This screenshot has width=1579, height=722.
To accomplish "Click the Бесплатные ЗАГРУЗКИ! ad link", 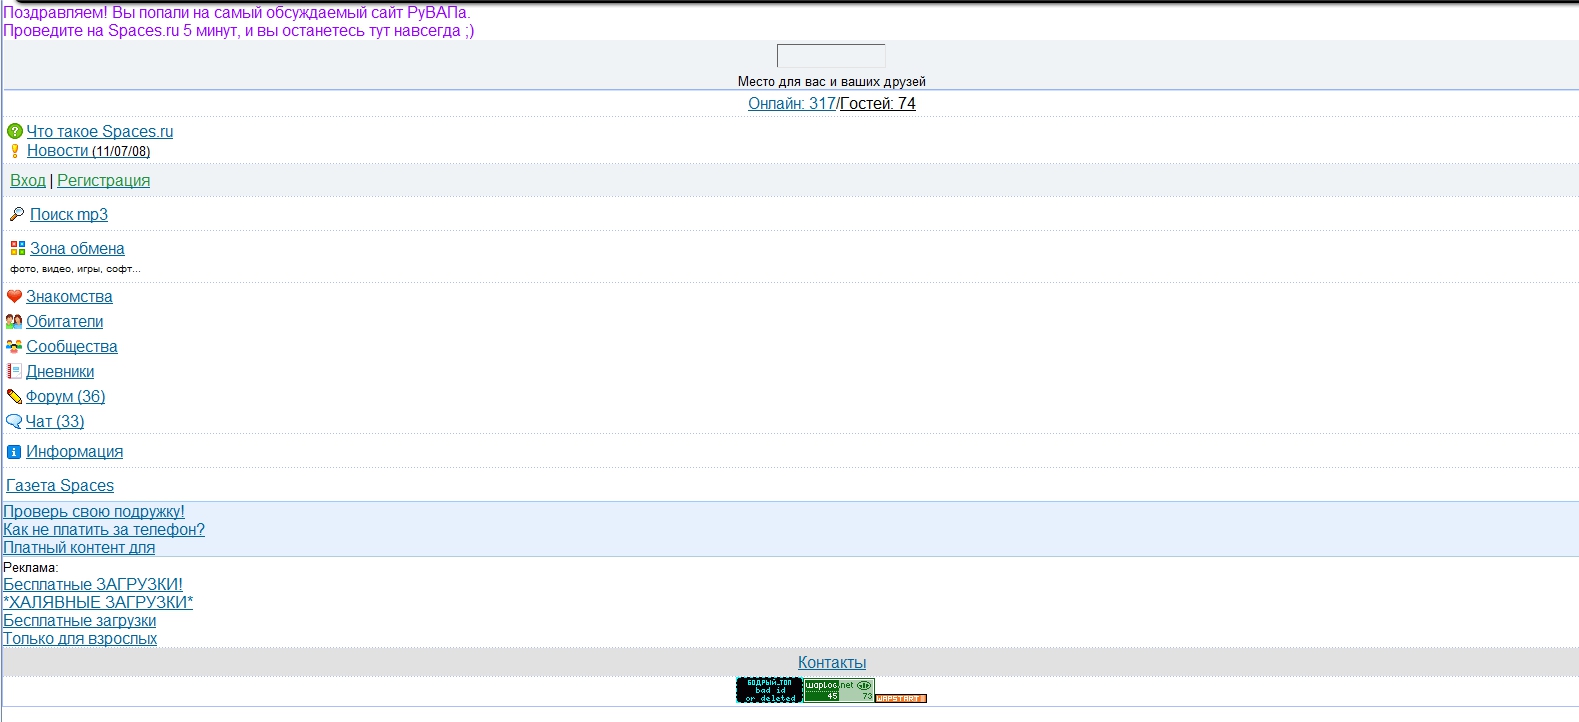I will click(93, 584).
